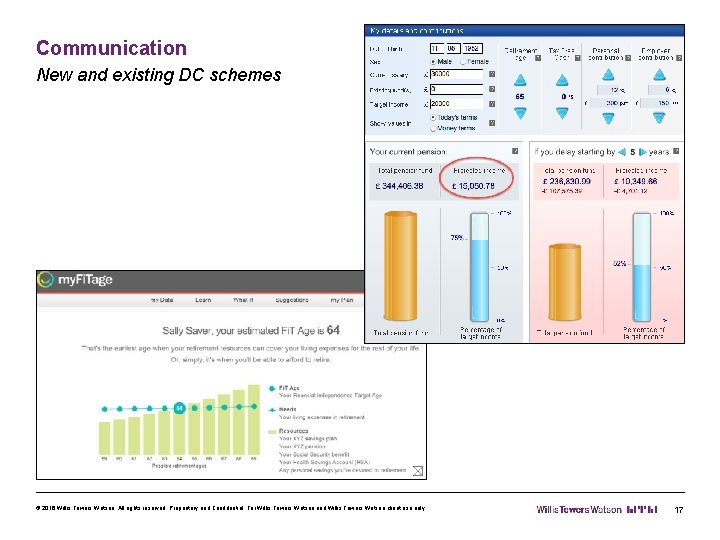
Task: Open help icon beside Employer contribution
Action: (679, 58)
